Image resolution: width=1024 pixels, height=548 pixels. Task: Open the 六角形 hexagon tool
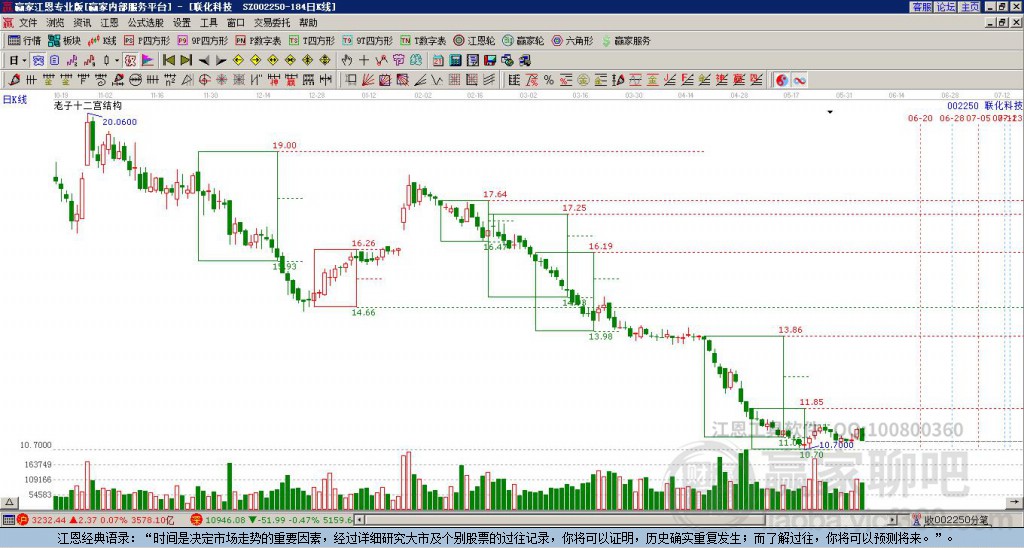click(572, 40)
